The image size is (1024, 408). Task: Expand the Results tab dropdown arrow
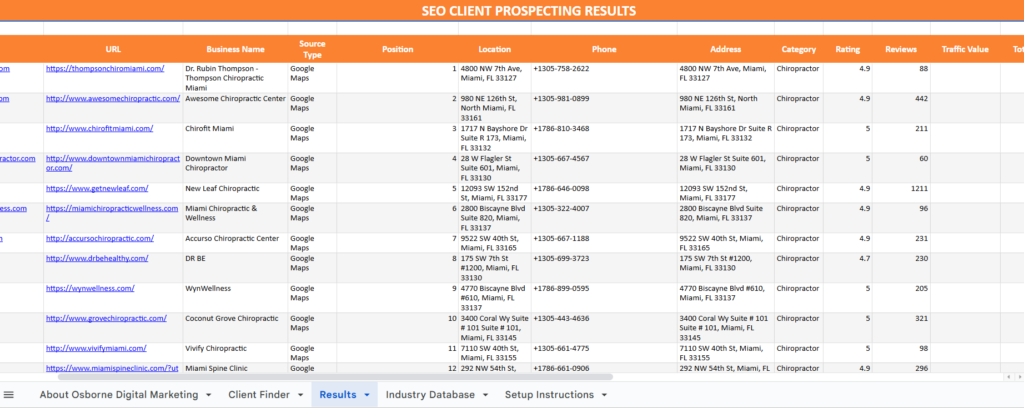click(x=367, y=395)
